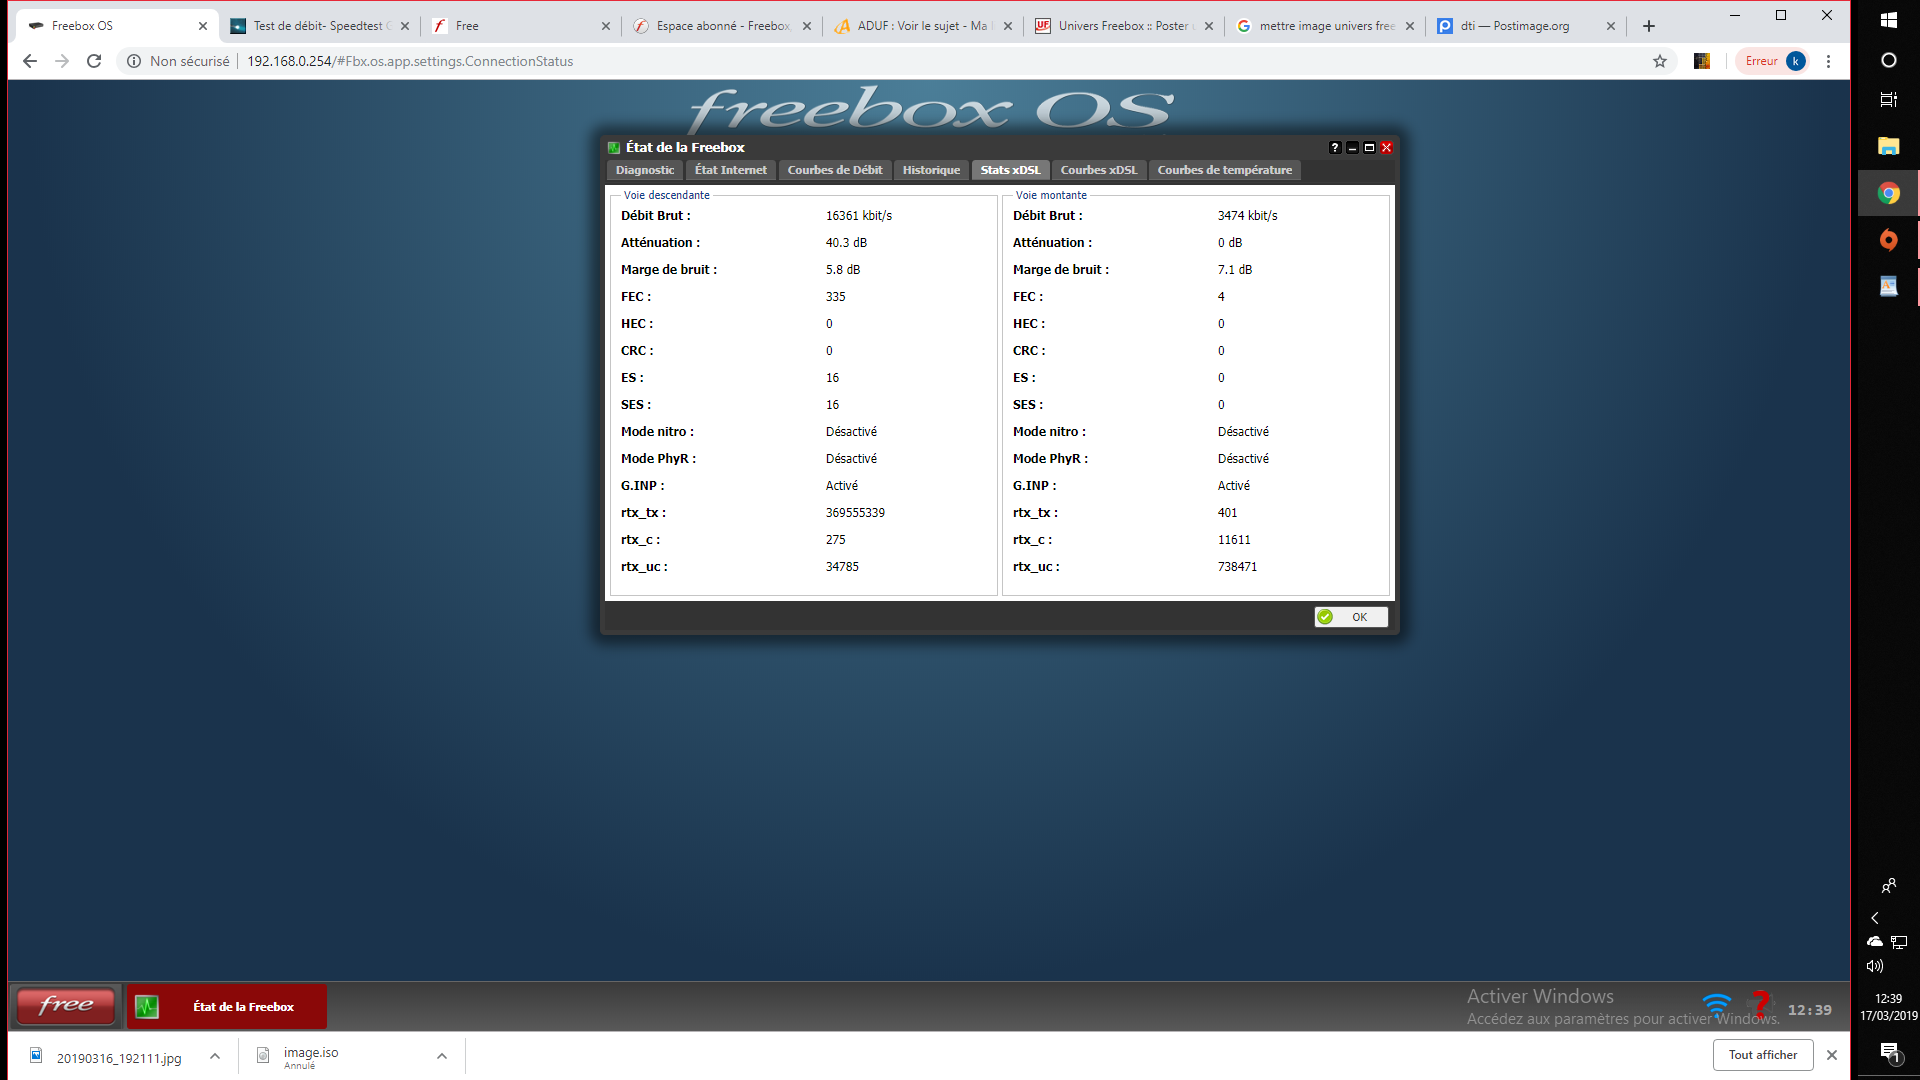Confirm with the OK button
This screenshot has height=1080, width=1920.
pos(1351,617)
